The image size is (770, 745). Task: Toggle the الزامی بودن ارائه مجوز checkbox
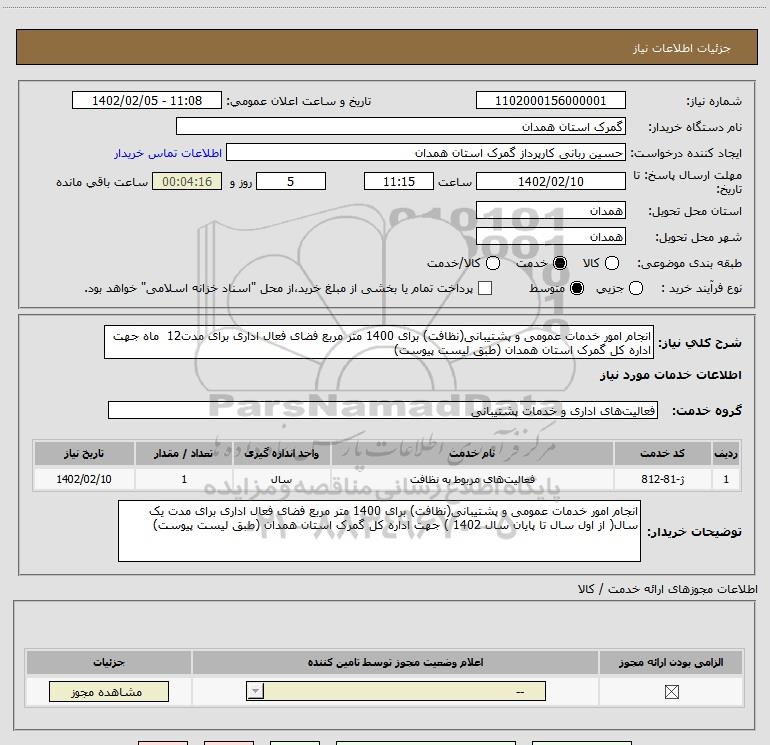(671, 692)
